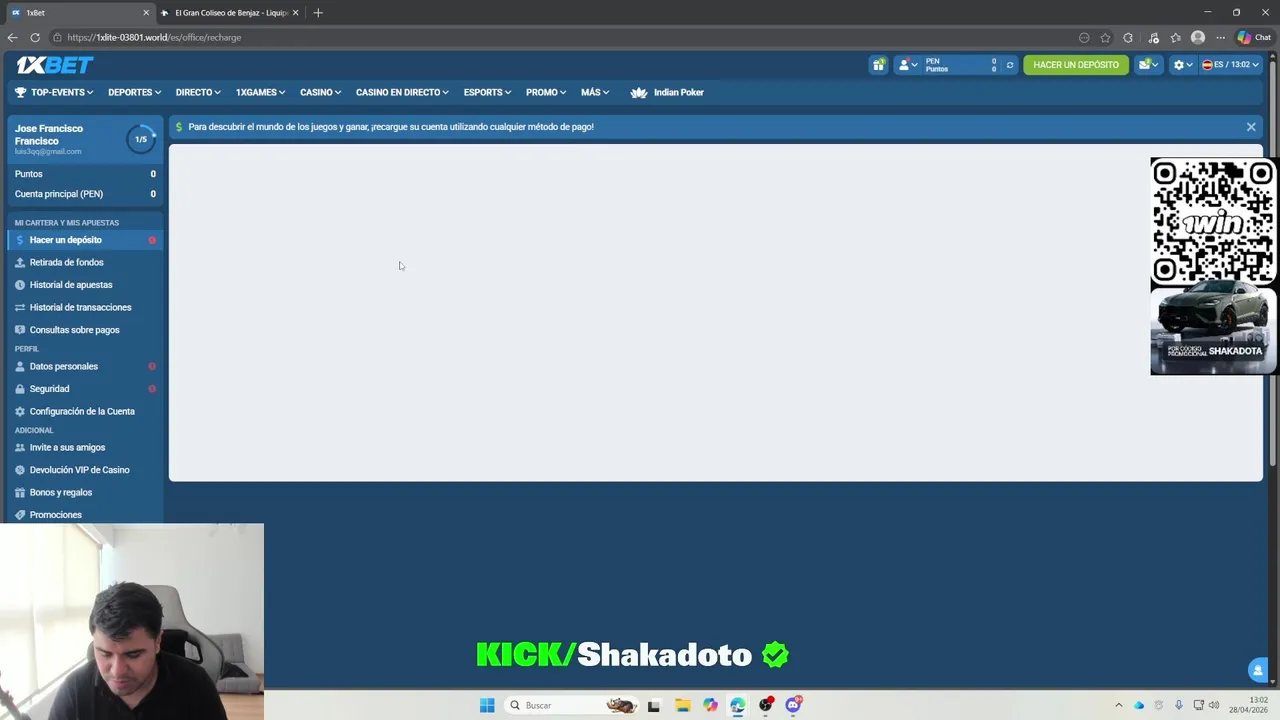Expand the ESPORTS menu

point(487,92)
